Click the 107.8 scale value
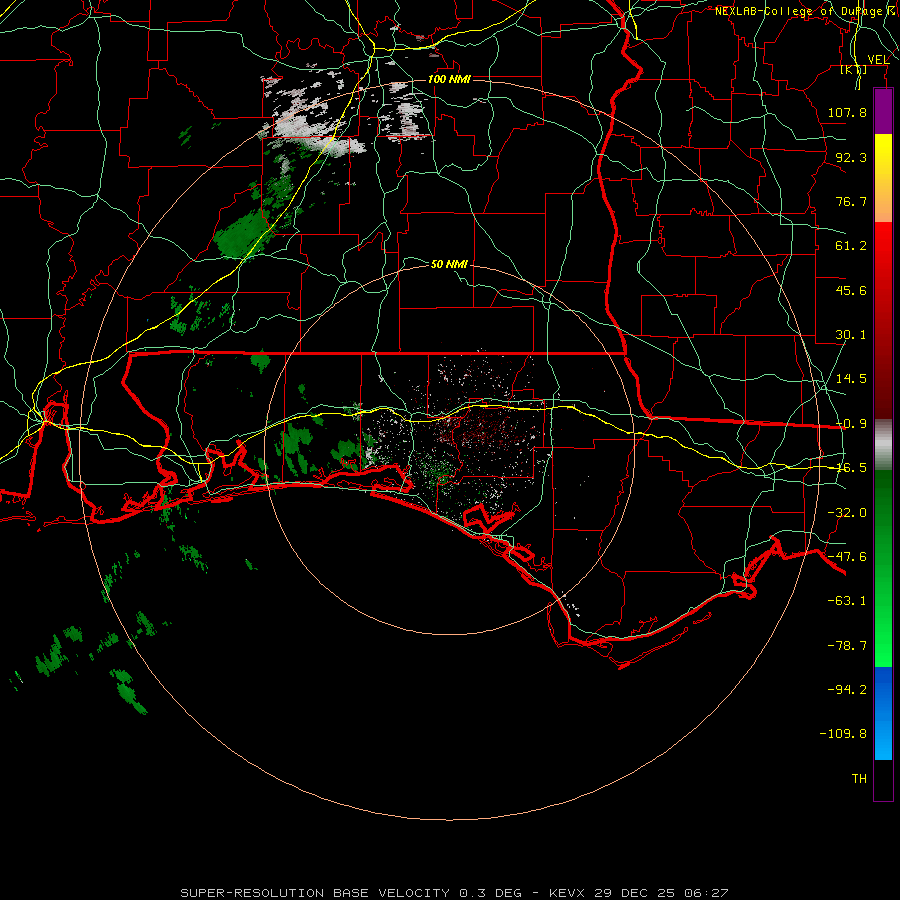Screen dimensions: 900x900 847,112
